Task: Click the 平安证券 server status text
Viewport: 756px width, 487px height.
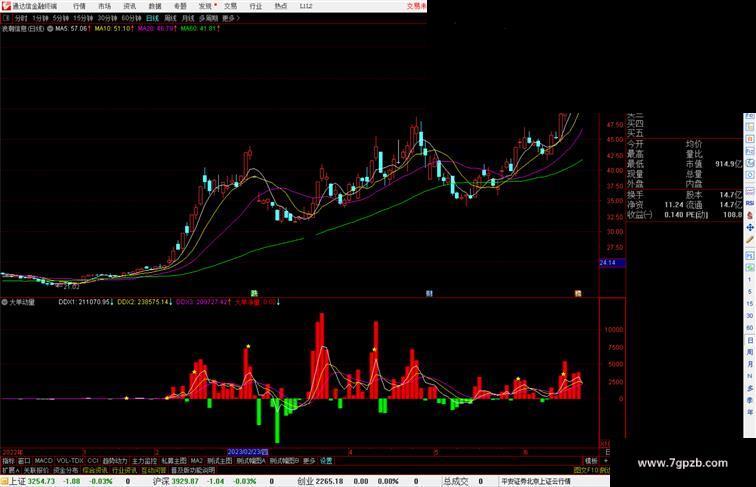Action: tap(536, 481)
